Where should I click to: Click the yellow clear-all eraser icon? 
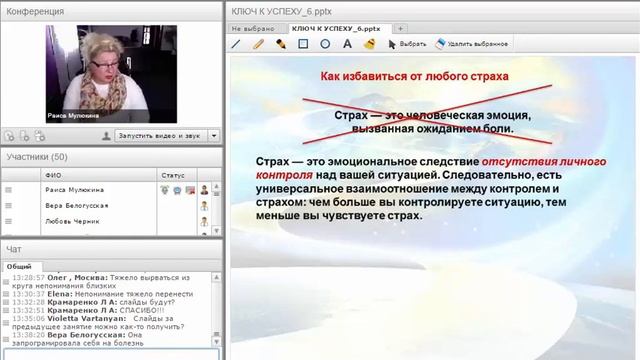tap(369, 44)
